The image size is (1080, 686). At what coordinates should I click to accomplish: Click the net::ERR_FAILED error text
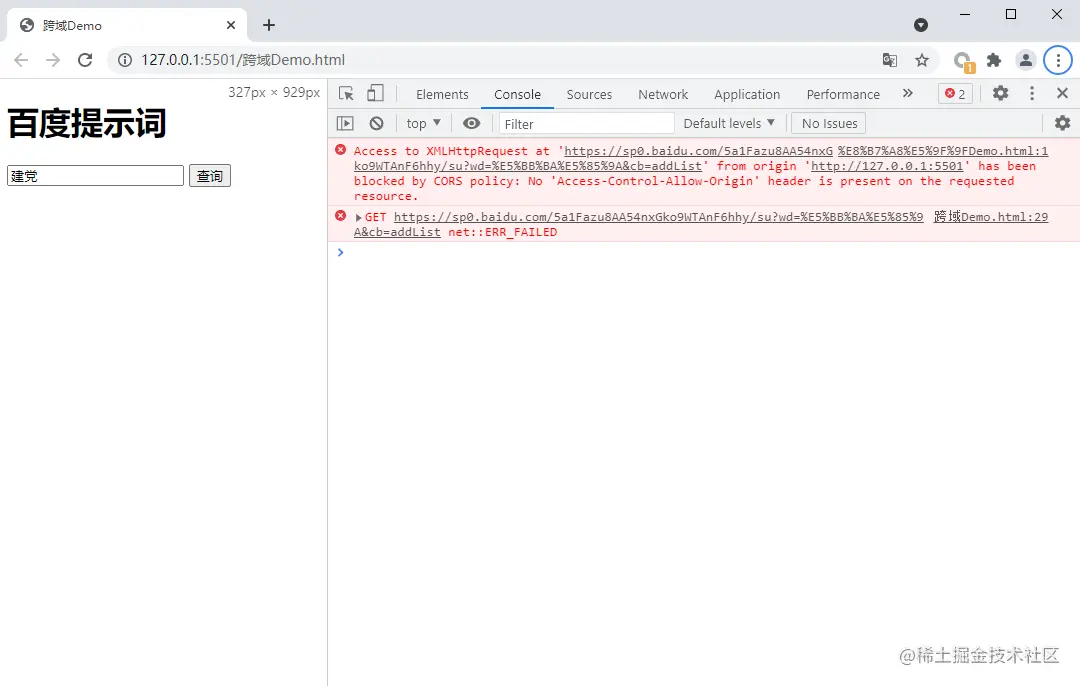502,232
